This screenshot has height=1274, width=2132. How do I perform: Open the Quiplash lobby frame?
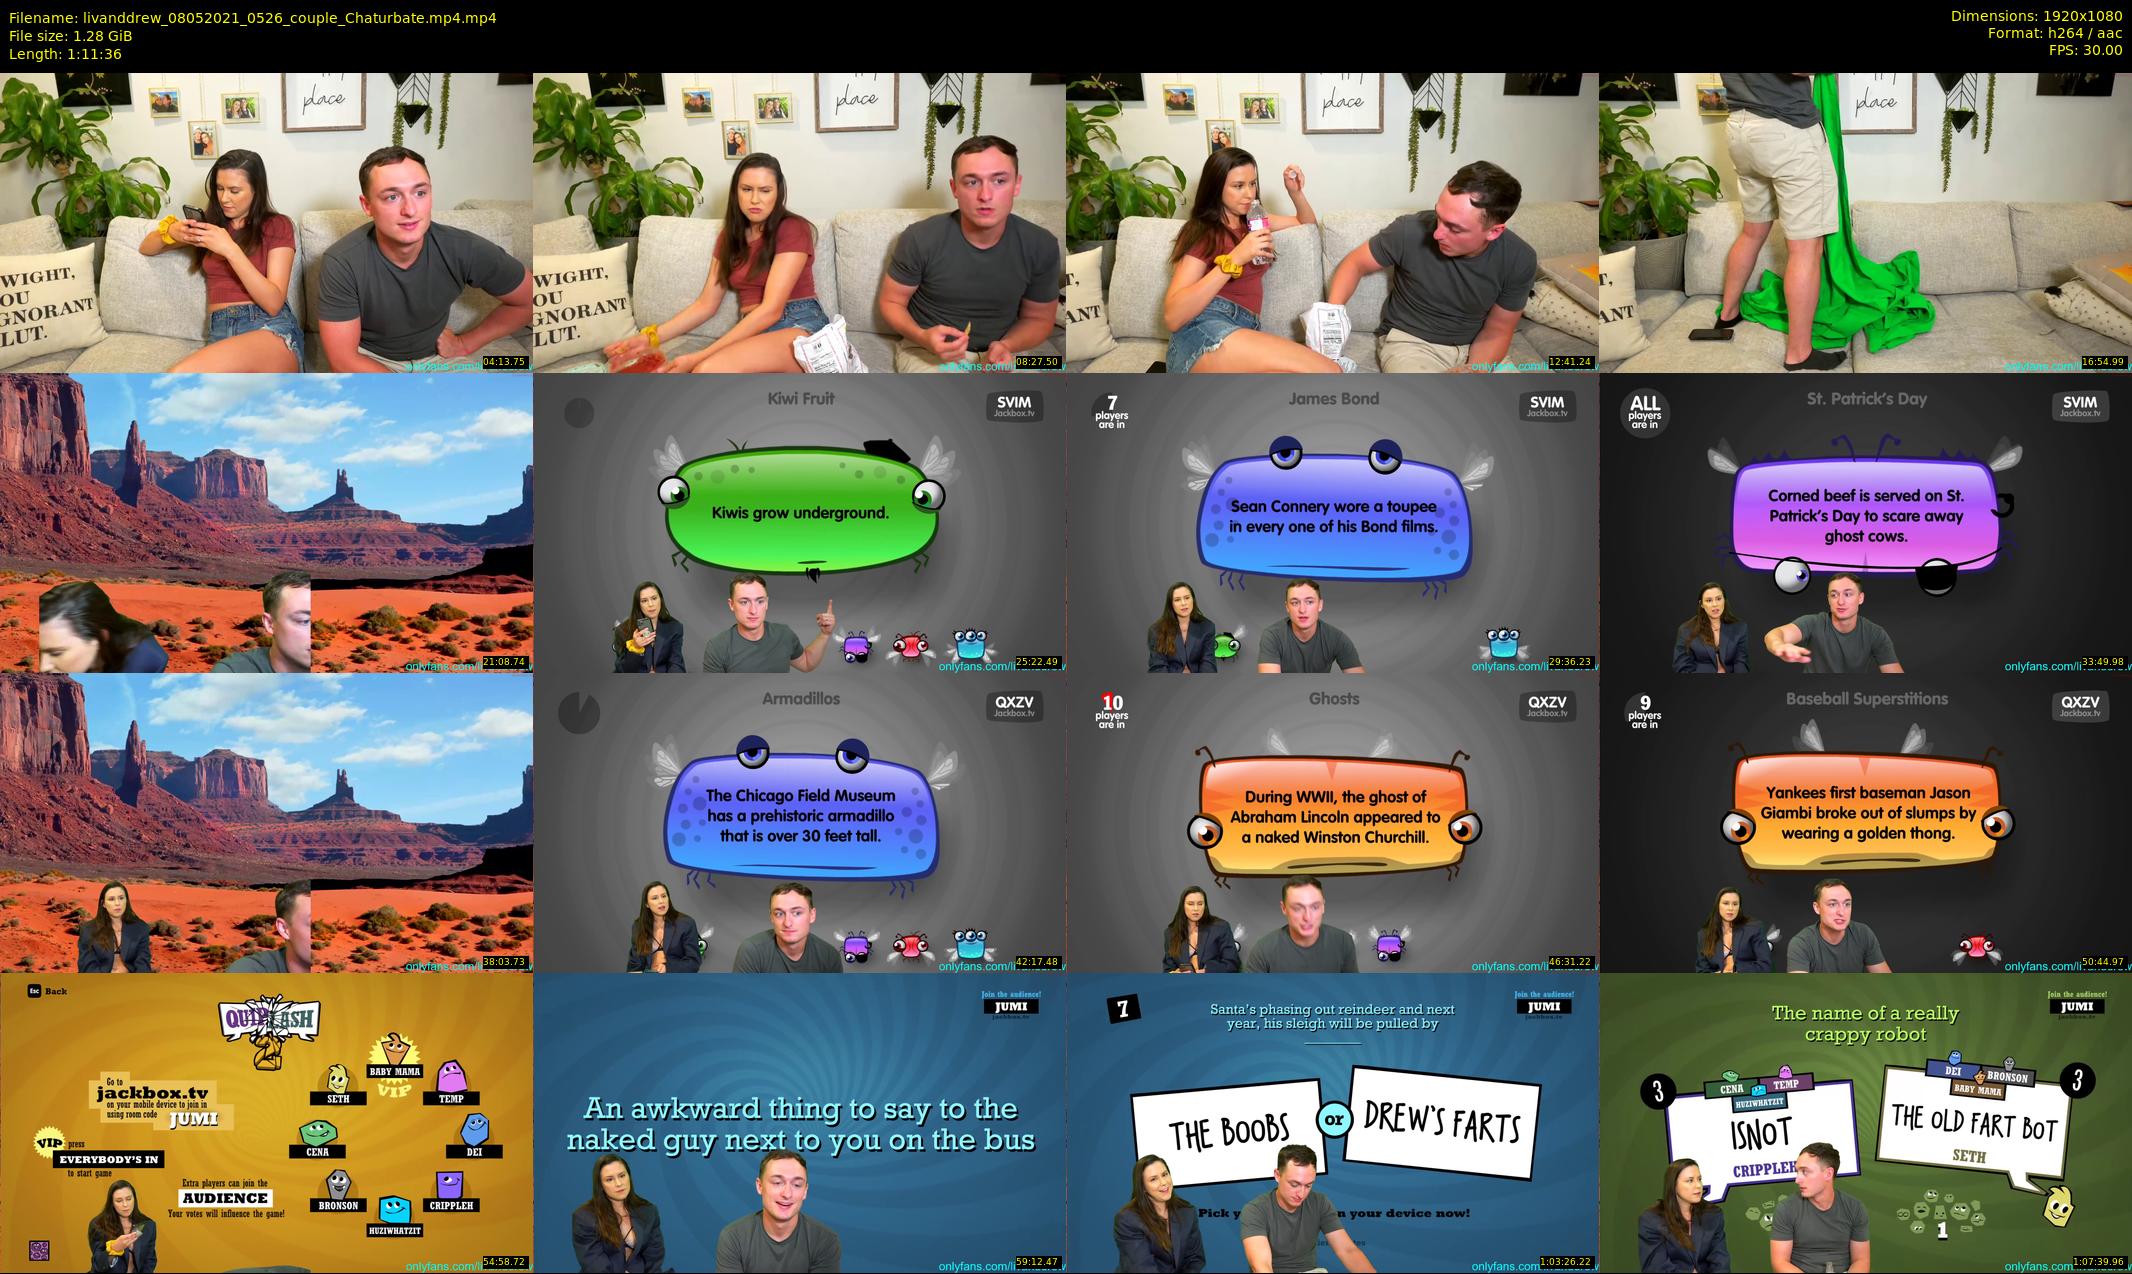pyautogui.click(x=266, y=1123)
